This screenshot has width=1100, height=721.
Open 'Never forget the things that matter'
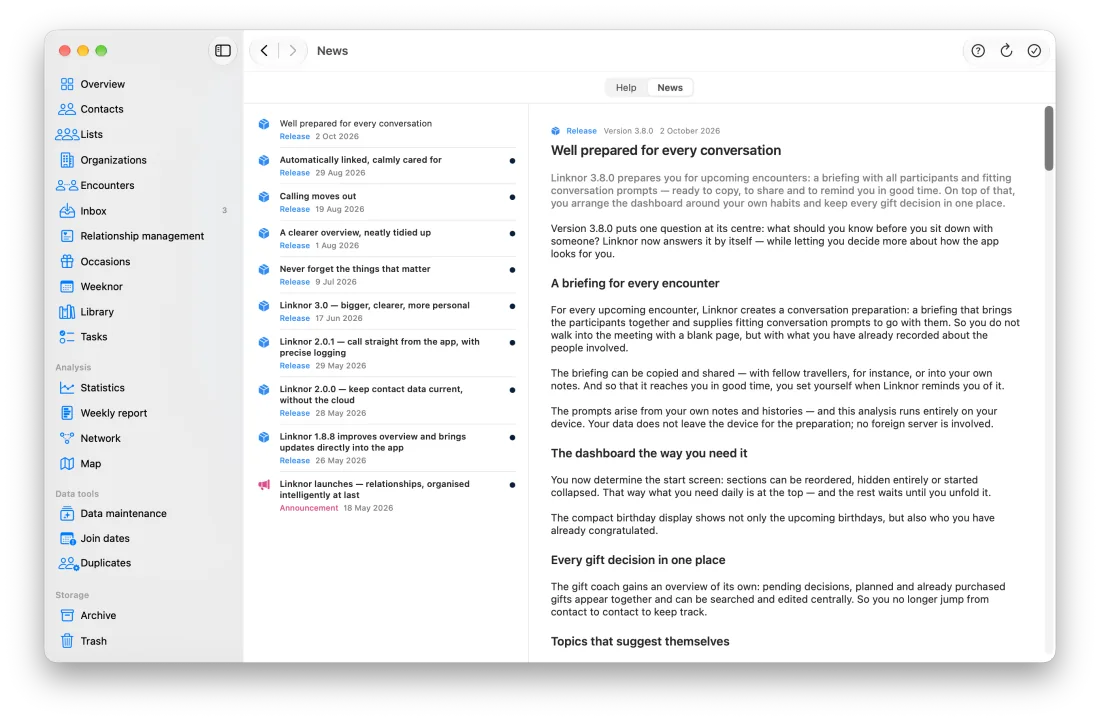tap(387, 276)
